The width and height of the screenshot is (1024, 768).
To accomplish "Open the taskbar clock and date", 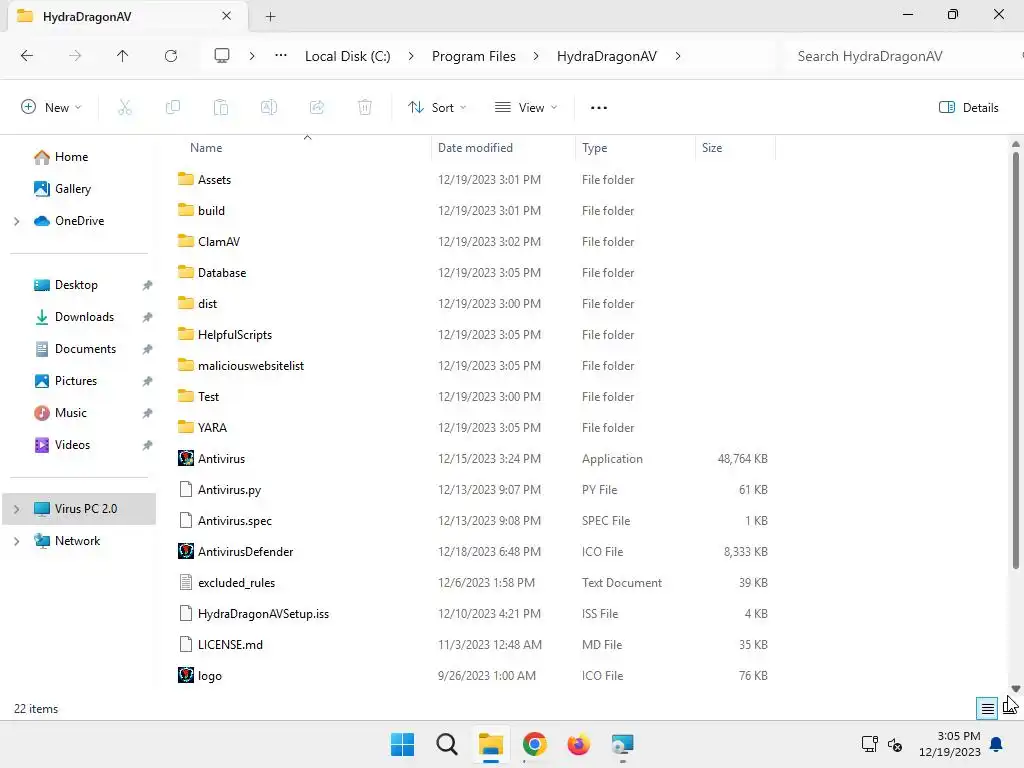I will point(950,744).
